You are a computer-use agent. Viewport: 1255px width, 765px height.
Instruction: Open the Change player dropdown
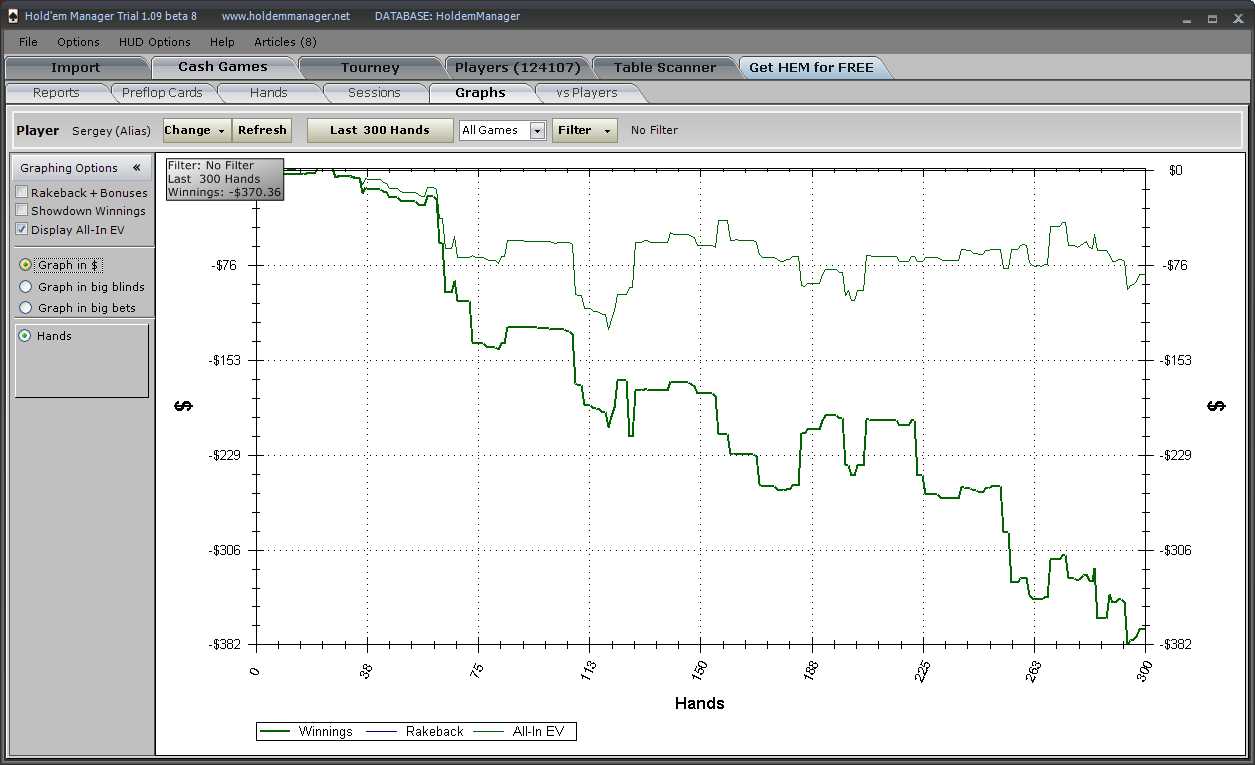pyautogui.click(x=196, y=130)
